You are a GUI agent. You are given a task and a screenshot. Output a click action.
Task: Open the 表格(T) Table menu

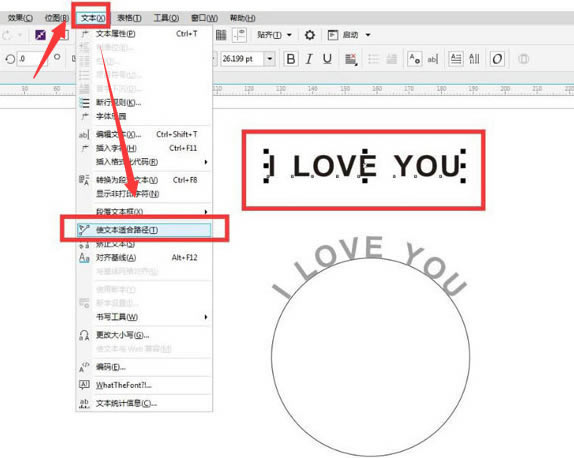pyautogui.click(x=129, y=18)
